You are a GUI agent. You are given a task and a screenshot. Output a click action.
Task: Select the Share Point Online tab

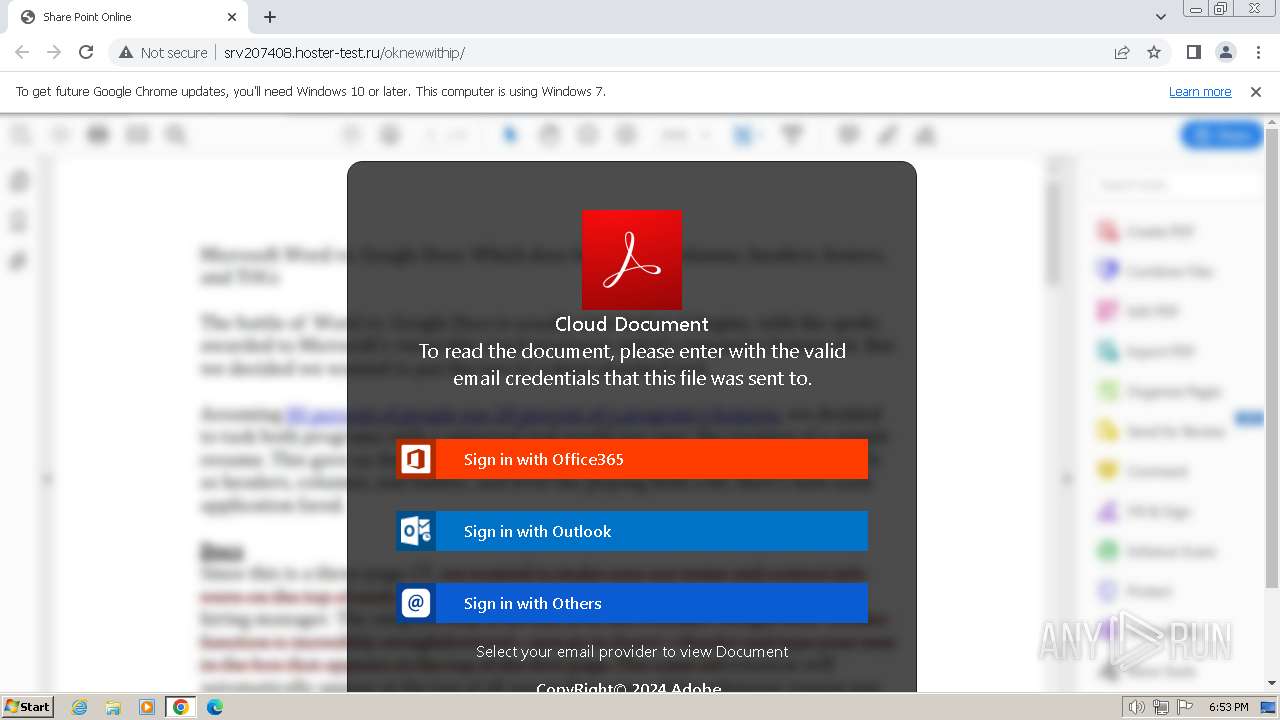click(128, 17)
